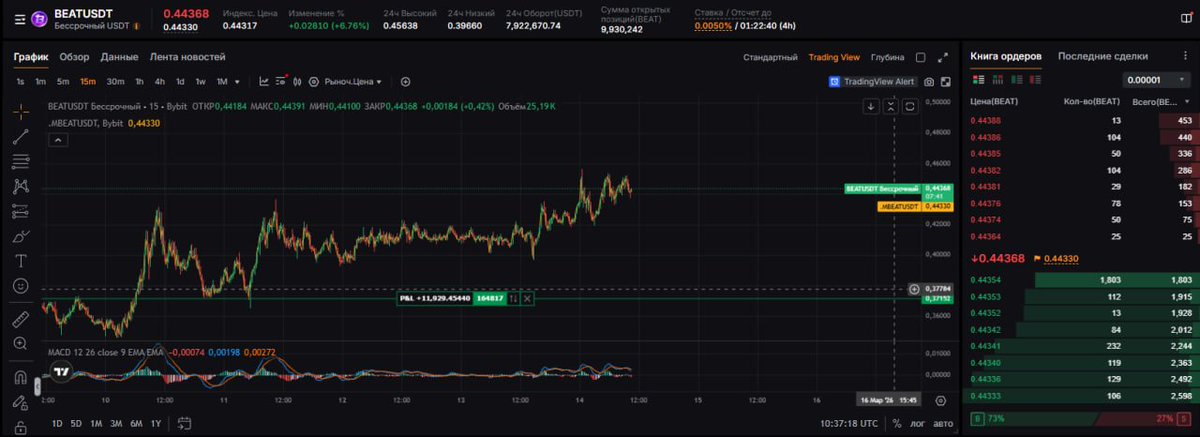Open order book more options menu
Screen dimensions: 1200x437
coord(1187,57)
